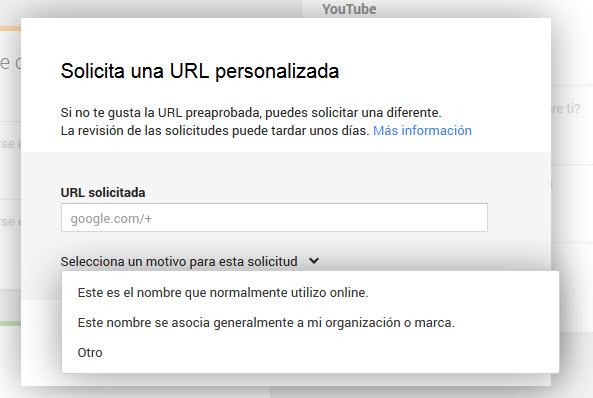
Task: Focus the 'URL solicitada' input field
Action: click(x=274, y=218)
